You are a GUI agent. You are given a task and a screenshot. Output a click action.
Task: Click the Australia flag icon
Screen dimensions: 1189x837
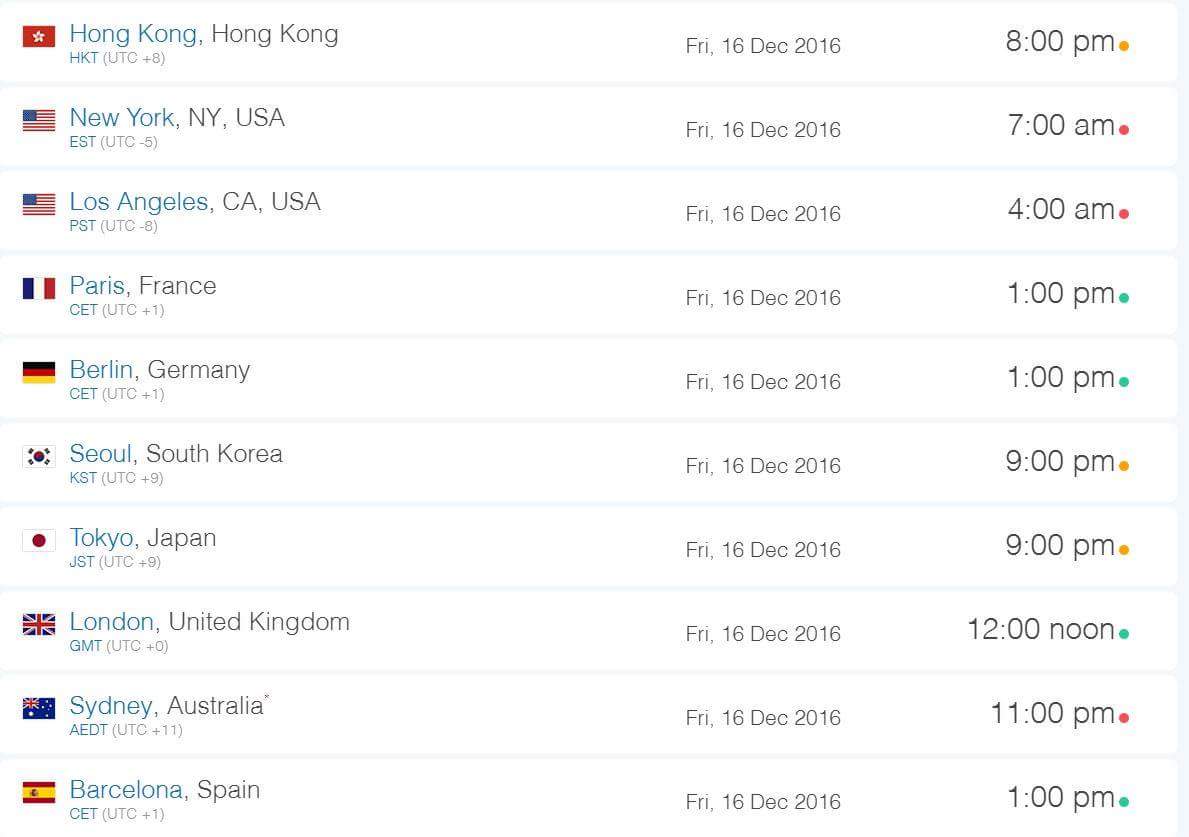[x=39, y=708]
